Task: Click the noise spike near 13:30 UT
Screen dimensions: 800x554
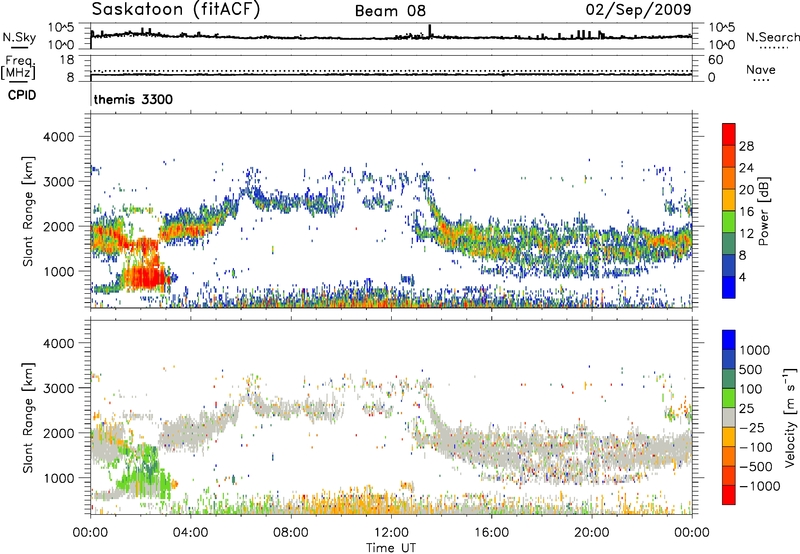Action: coord(430,31)
